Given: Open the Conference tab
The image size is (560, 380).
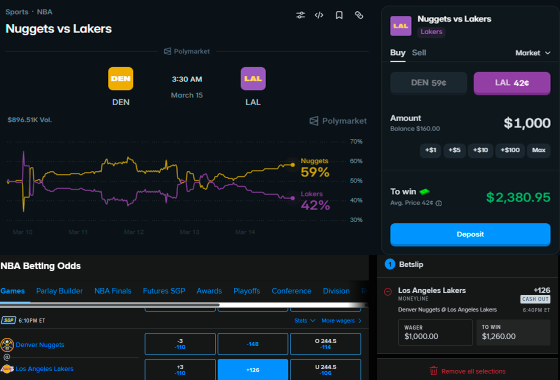Looking at the screenshot, I should [291, 291].
